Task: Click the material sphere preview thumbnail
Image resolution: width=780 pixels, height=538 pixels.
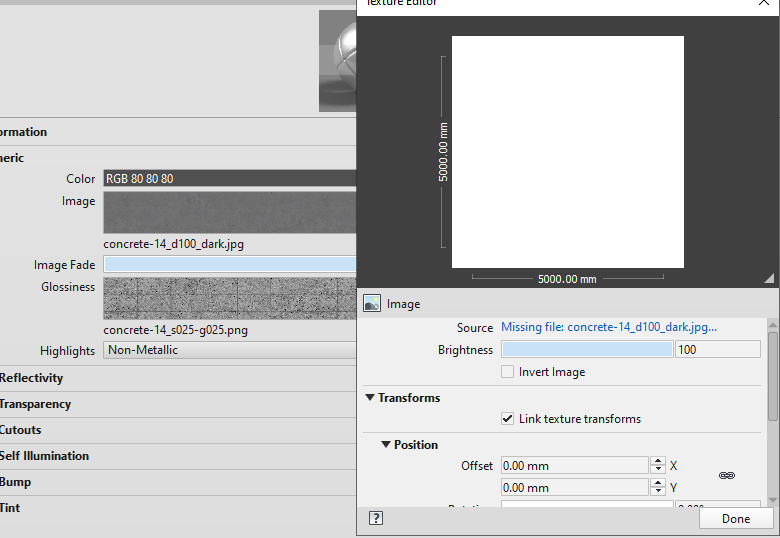Action: coord(338,61)
